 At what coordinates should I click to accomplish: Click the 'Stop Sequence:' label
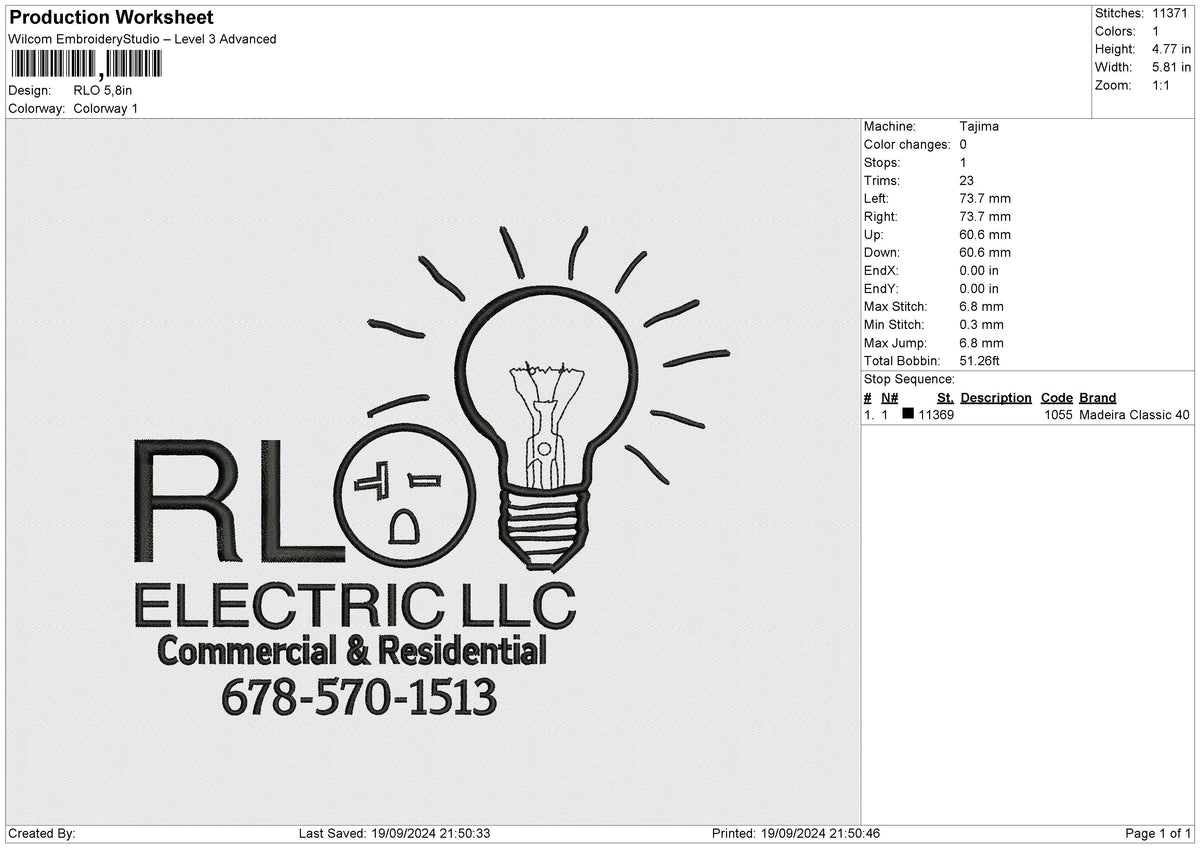point(909,379)
